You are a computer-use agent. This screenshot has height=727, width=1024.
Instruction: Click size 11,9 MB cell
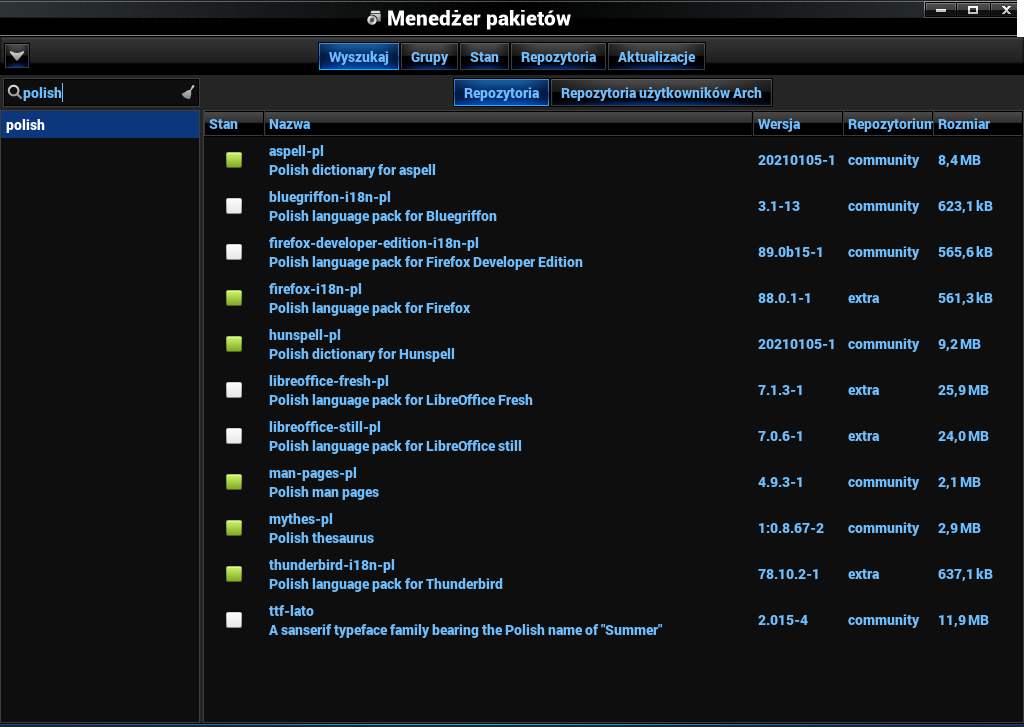[963, 620]
